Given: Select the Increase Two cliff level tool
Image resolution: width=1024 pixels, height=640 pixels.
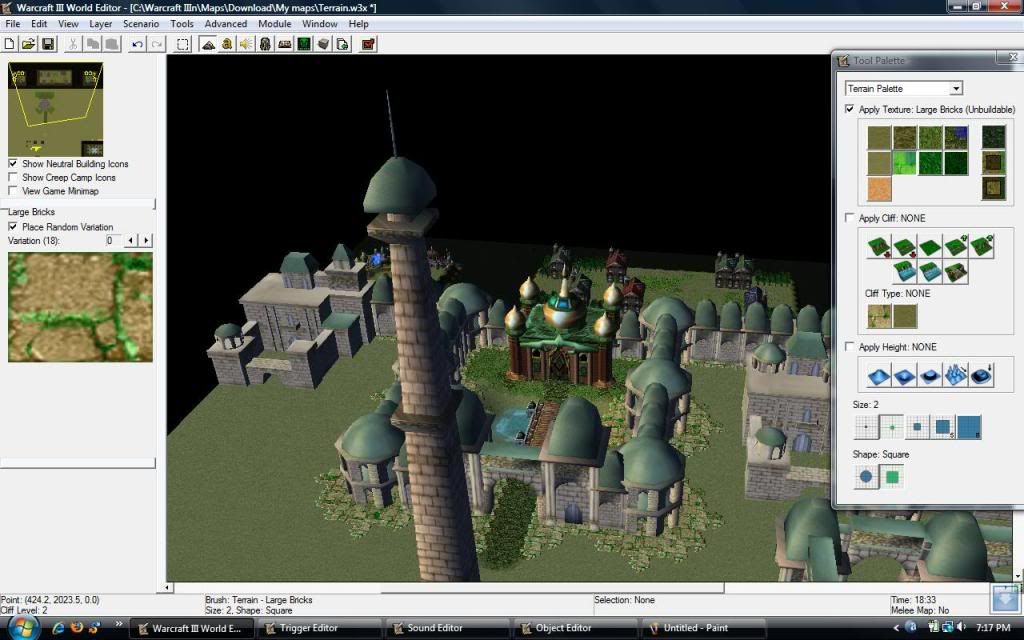Looking at the screenshot, I should pos(982,247).
